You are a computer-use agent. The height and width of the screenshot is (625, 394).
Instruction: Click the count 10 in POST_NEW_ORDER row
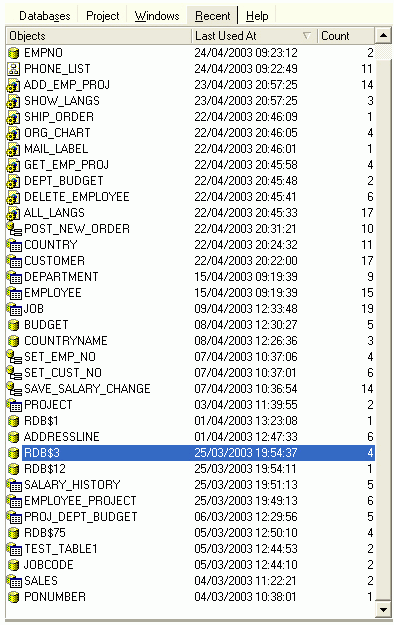[367, 229]
